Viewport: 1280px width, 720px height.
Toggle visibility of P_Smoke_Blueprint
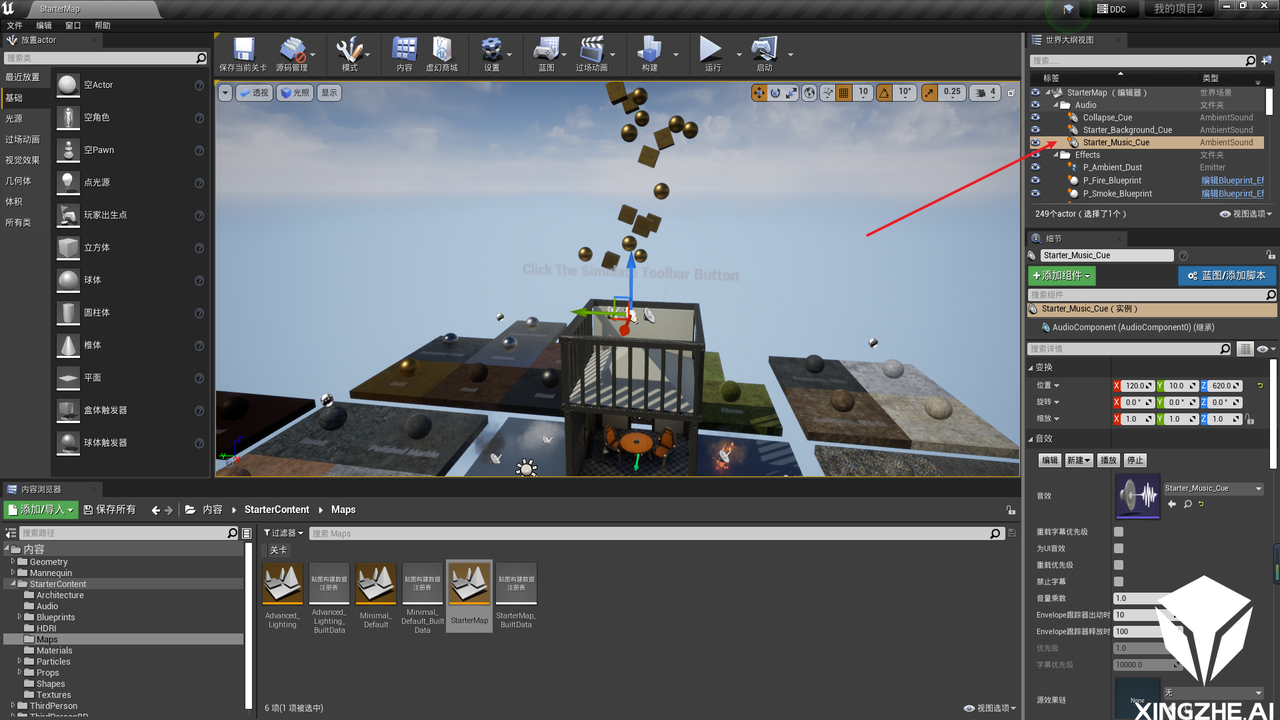click(1035, 194)
